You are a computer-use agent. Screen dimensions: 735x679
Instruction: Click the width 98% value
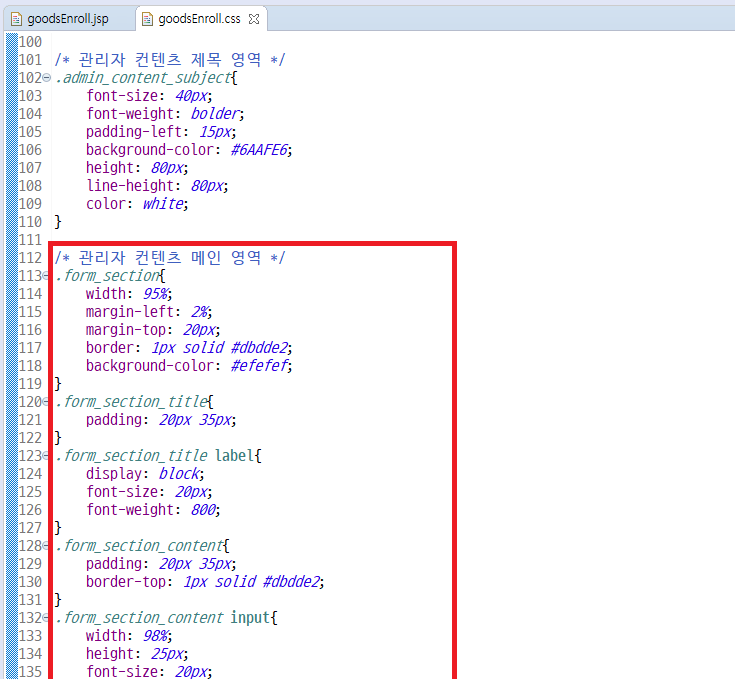point(156,636)
